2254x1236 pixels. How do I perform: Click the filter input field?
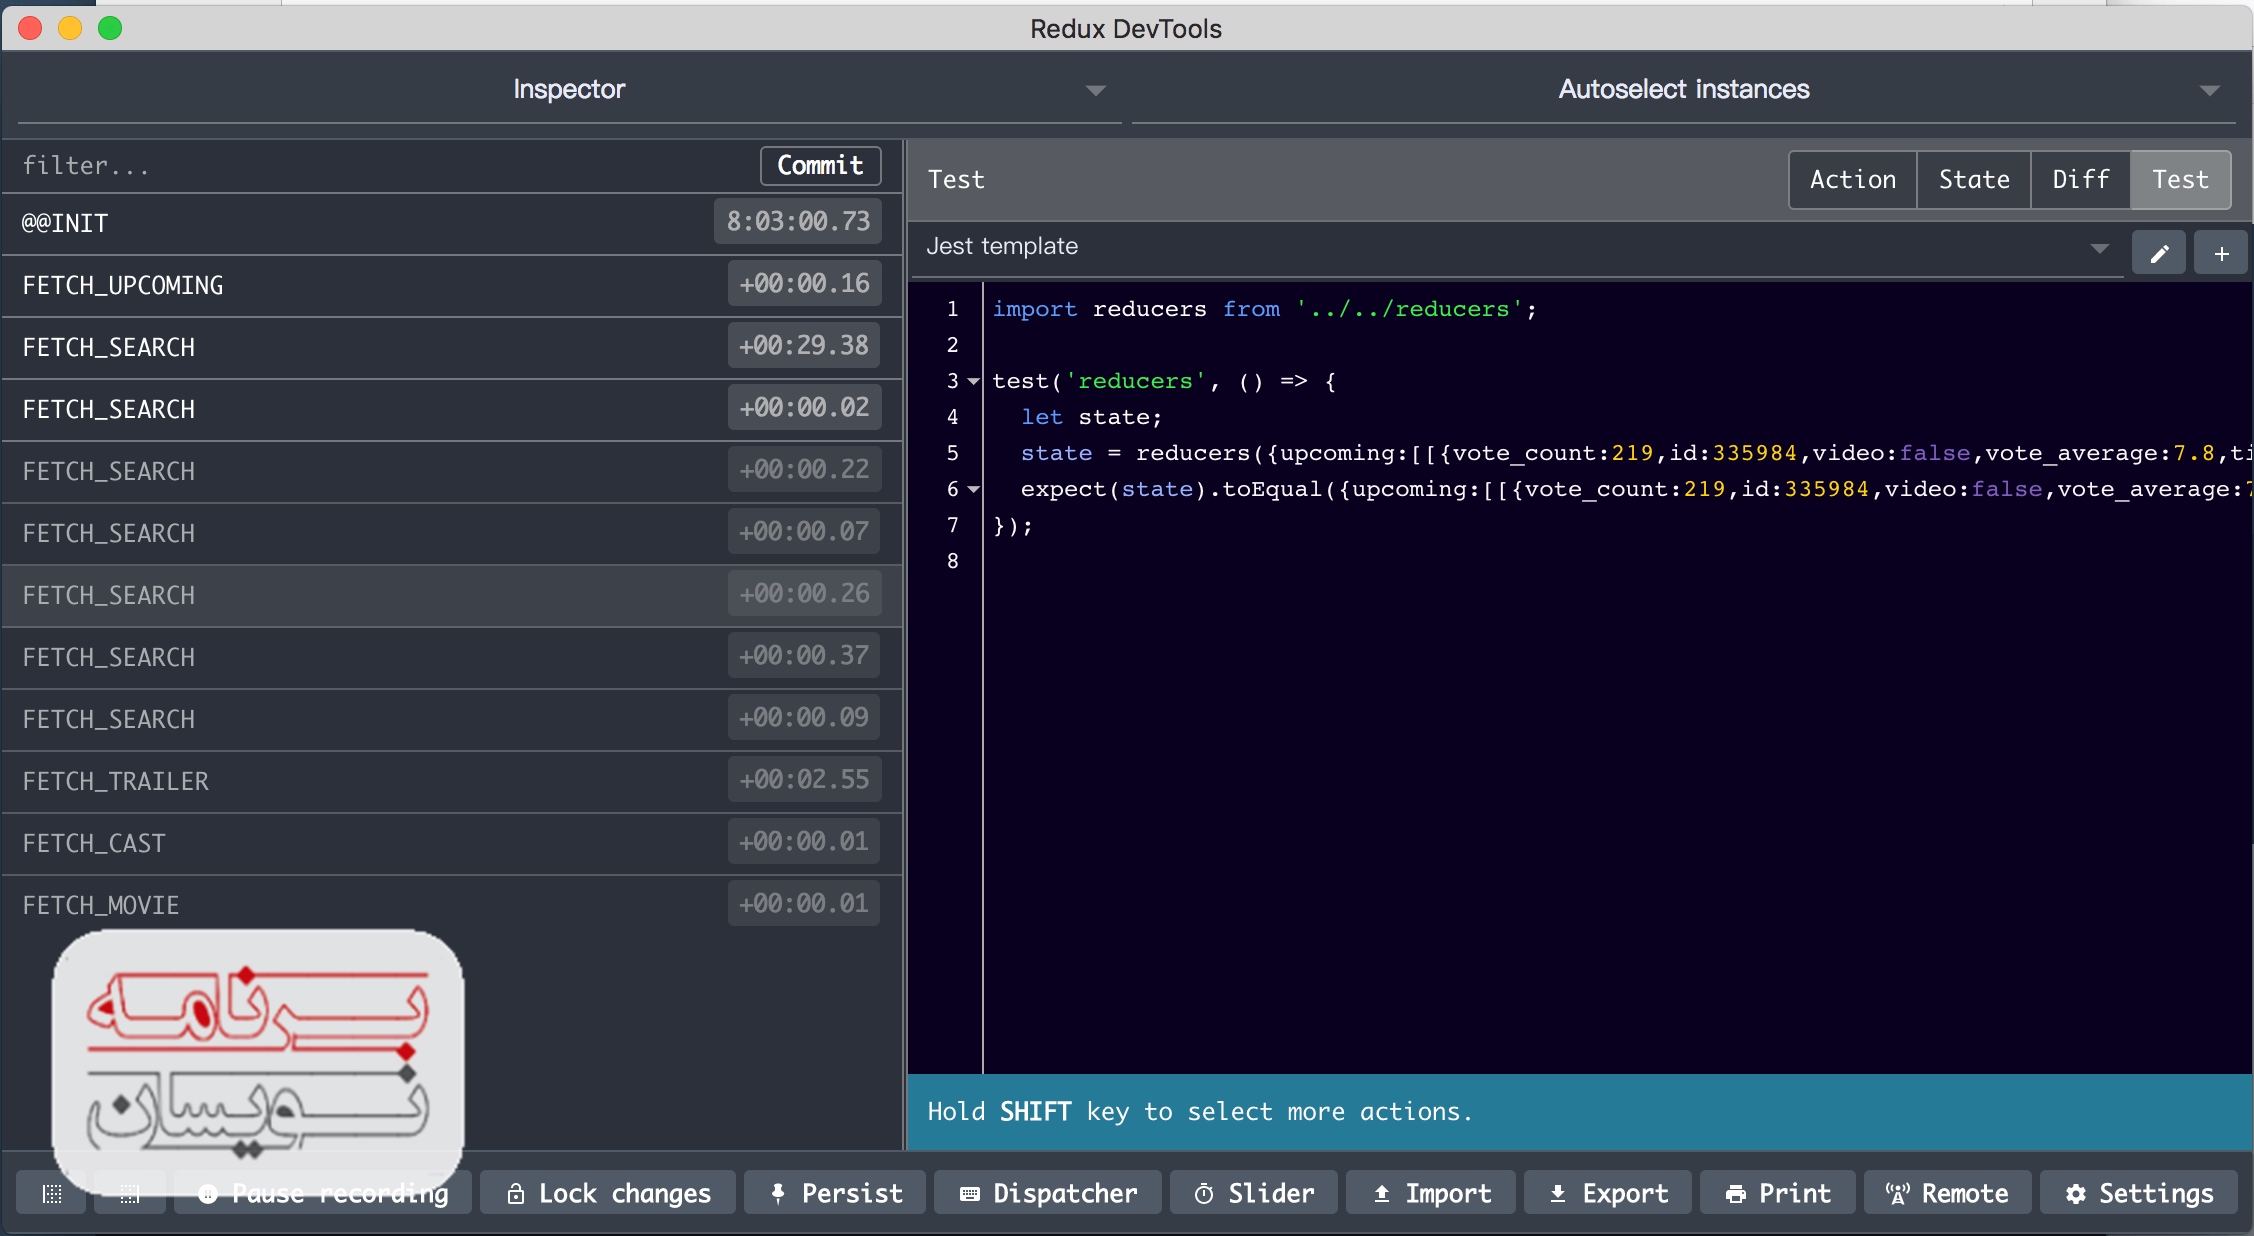coord(380,166)
